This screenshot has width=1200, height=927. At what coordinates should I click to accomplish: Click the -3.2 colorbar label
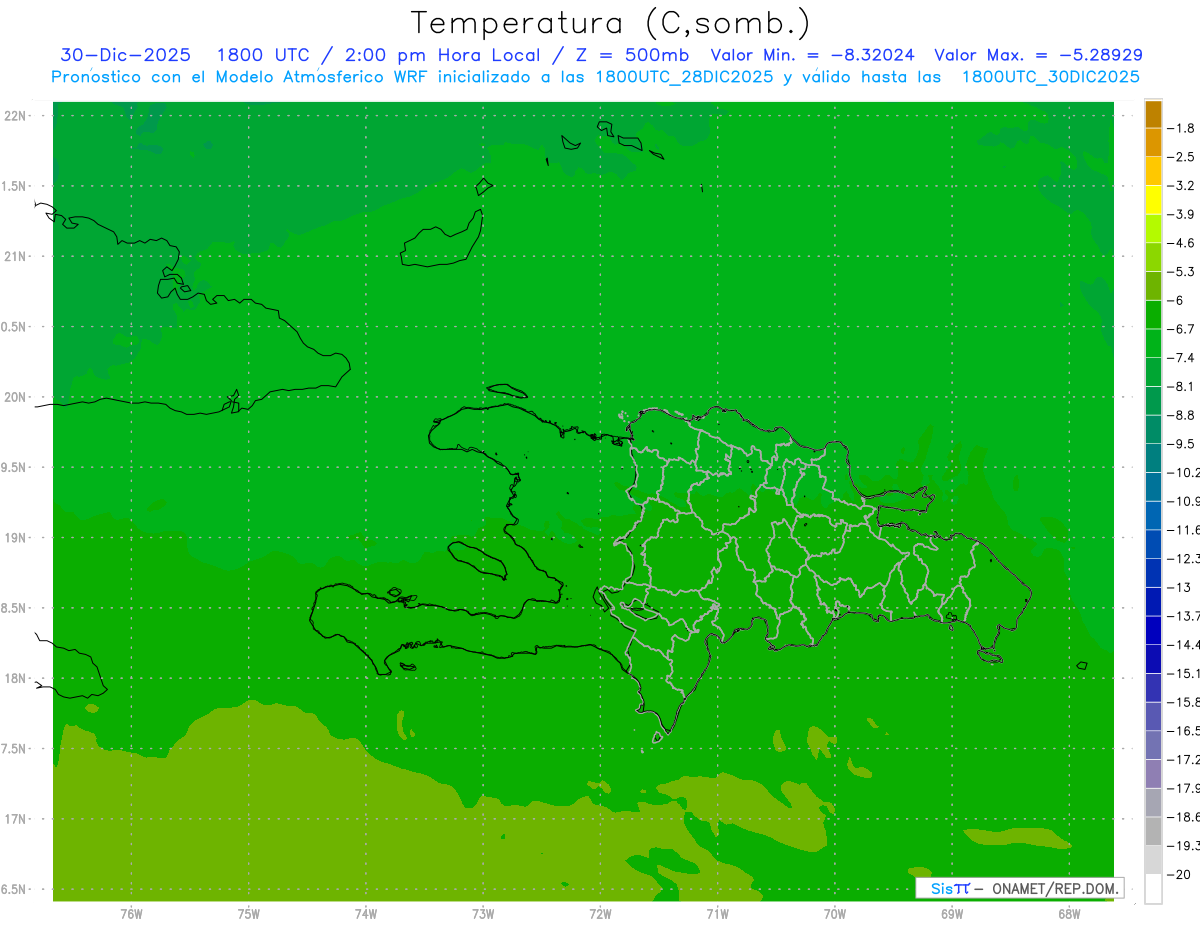[1182, 186]
